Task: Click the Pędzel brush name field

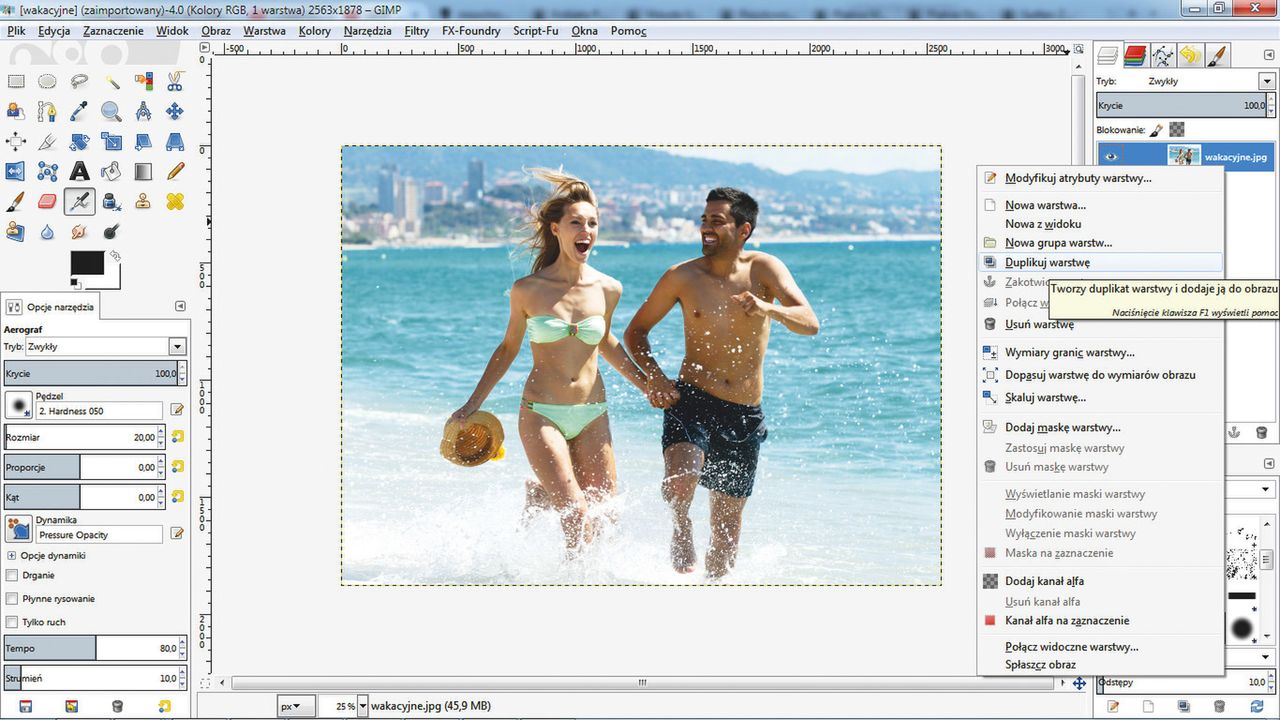Action: click(x=99, y=411)
